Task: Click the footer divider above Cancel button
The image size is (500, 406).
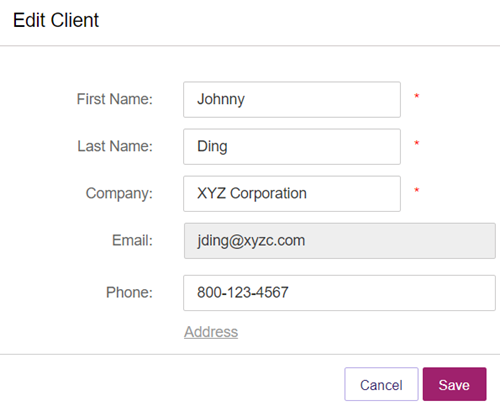Action: click(x=250, y=354)
